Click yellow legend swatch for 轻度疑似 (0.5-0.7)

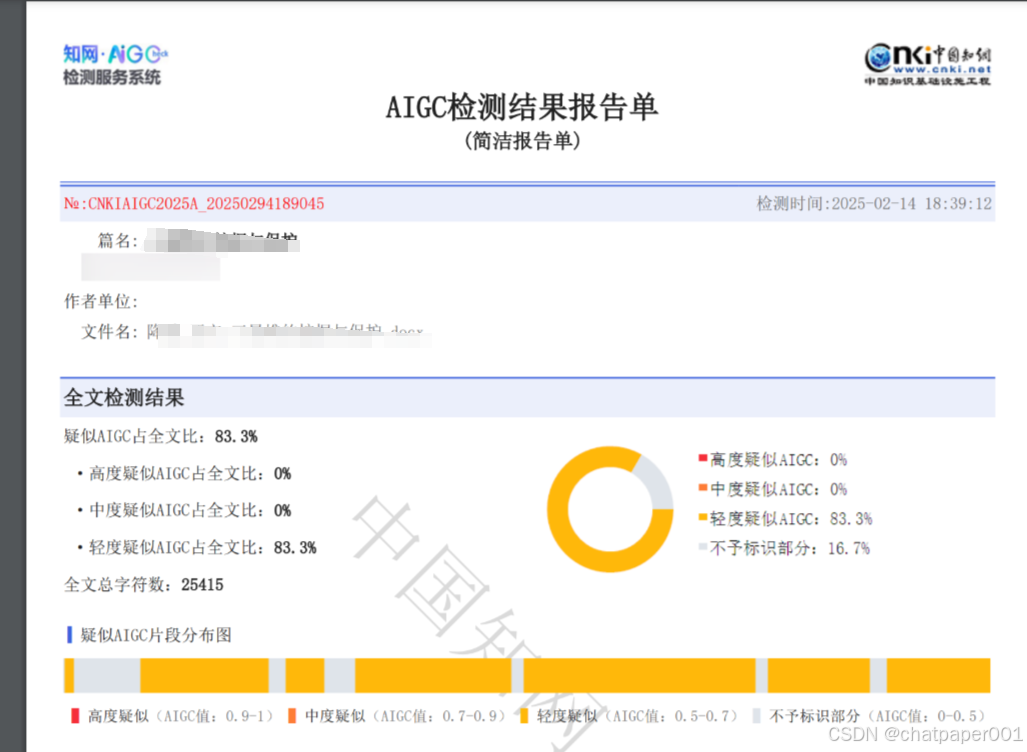click(x=524, y=716)
